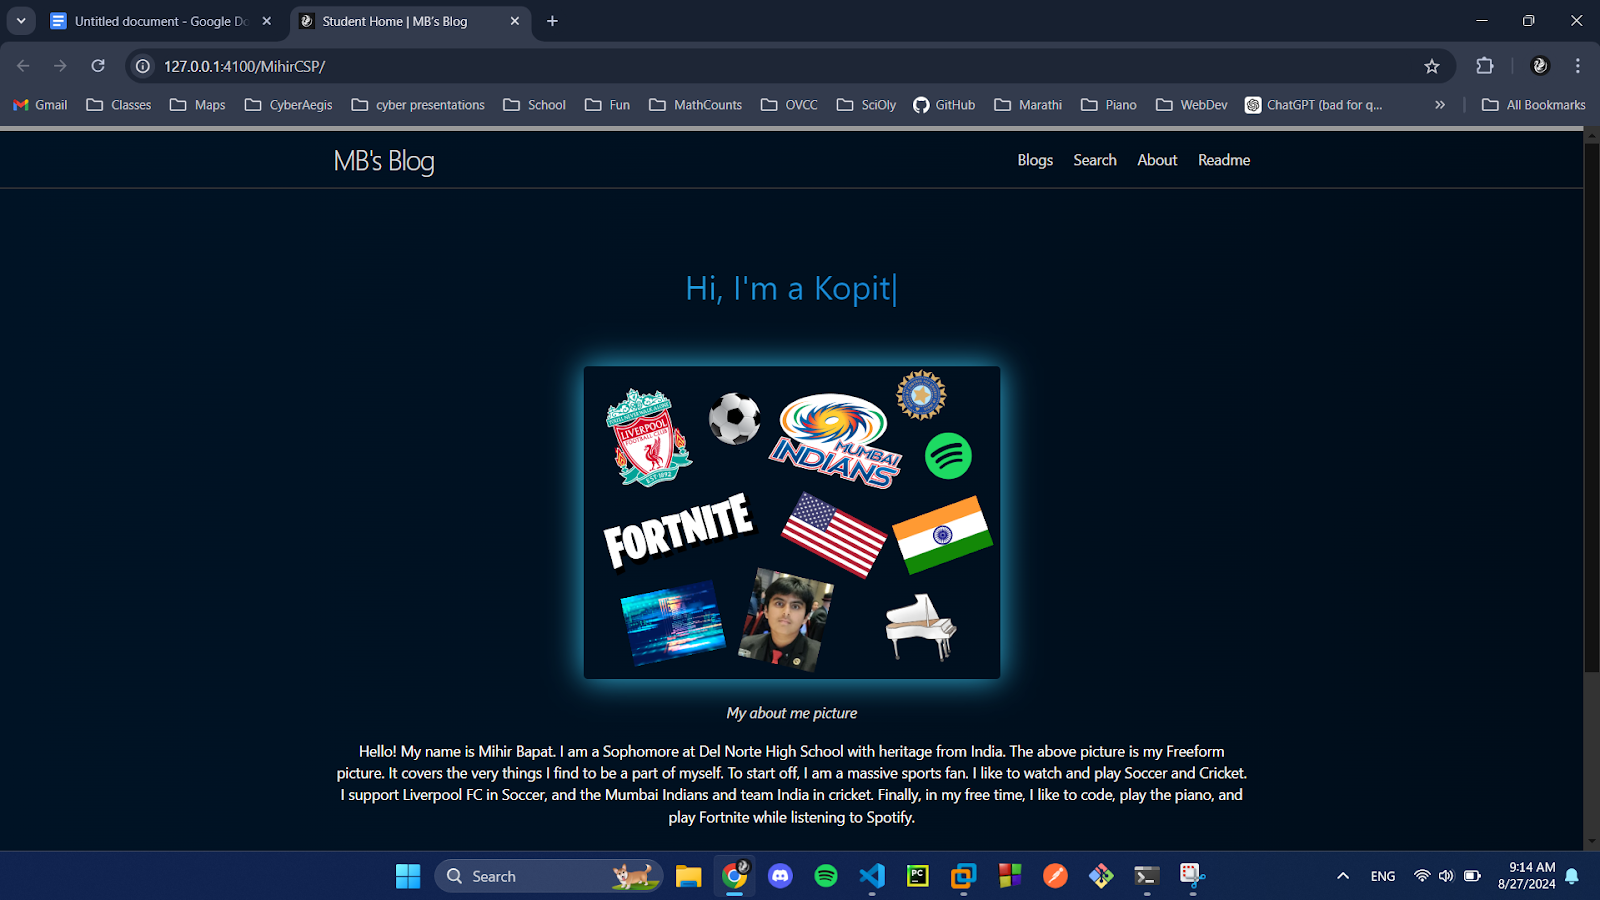Screen dimensions: 1600x900
Task: Open Discord from the taskbar
Action: click(780, 876)
